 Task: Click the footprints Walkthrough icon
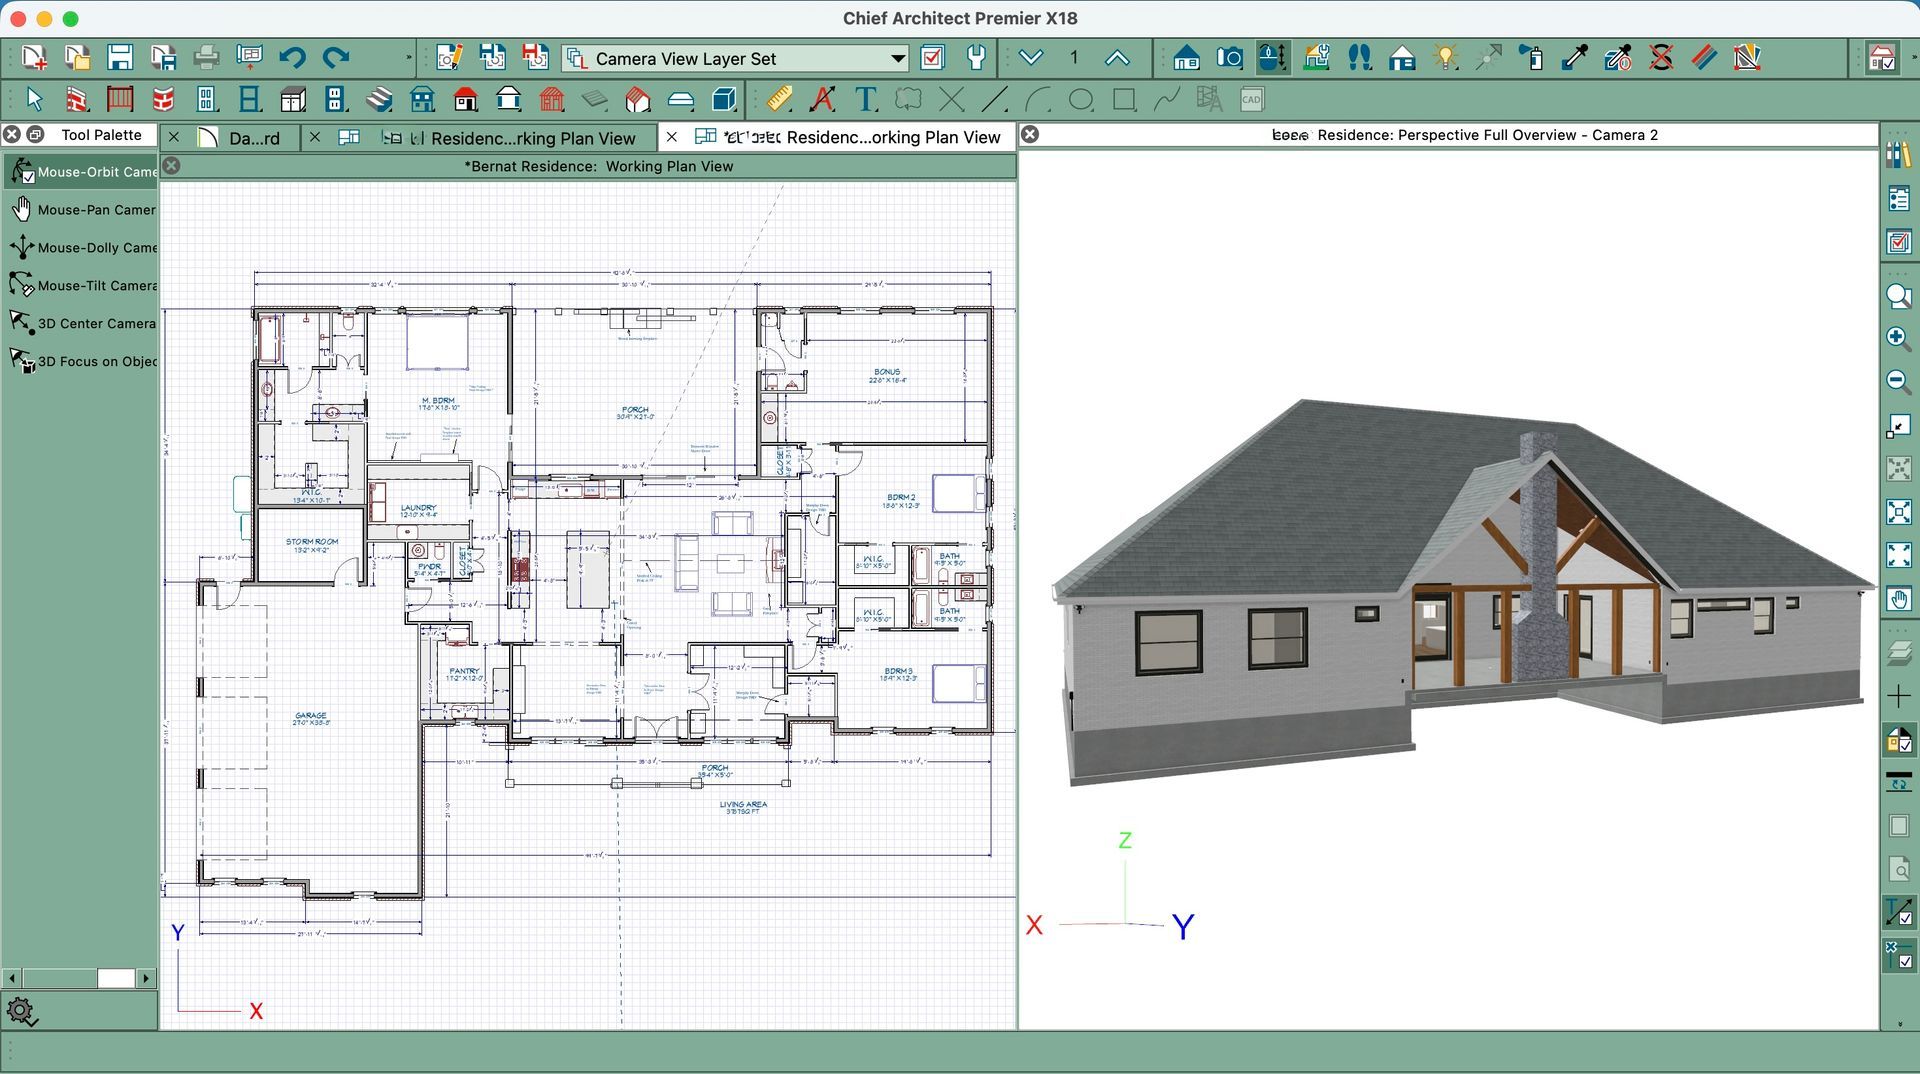pos(1359,58)
